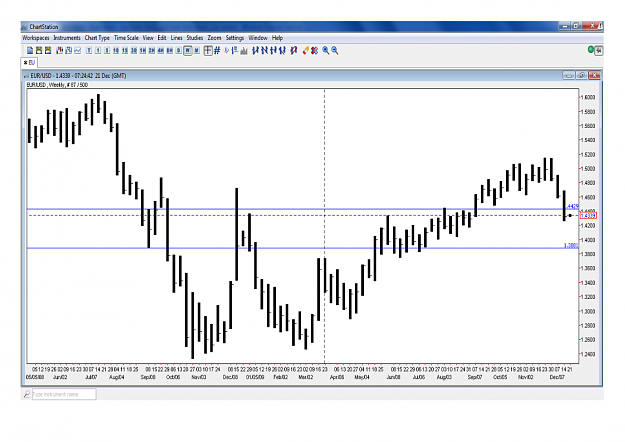Image resolution: width=625 pixels, height=442 pixels.
Task: Click the gray volume histogram icon
Action: (244, 50)
